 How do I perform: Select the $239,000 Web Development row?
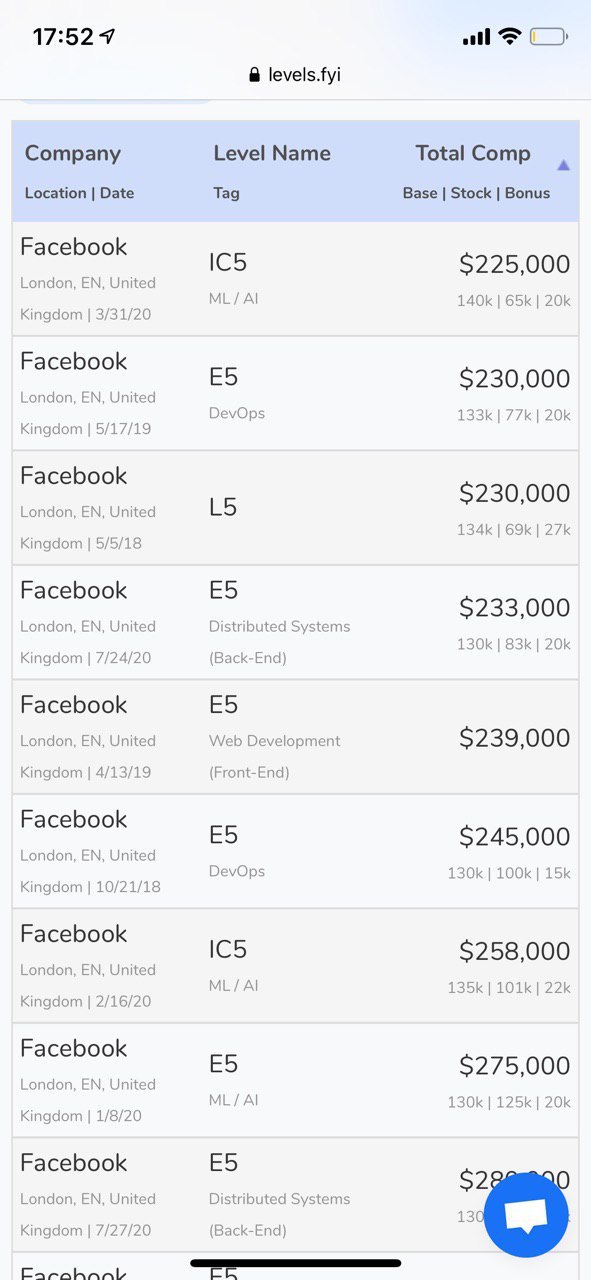295,737
